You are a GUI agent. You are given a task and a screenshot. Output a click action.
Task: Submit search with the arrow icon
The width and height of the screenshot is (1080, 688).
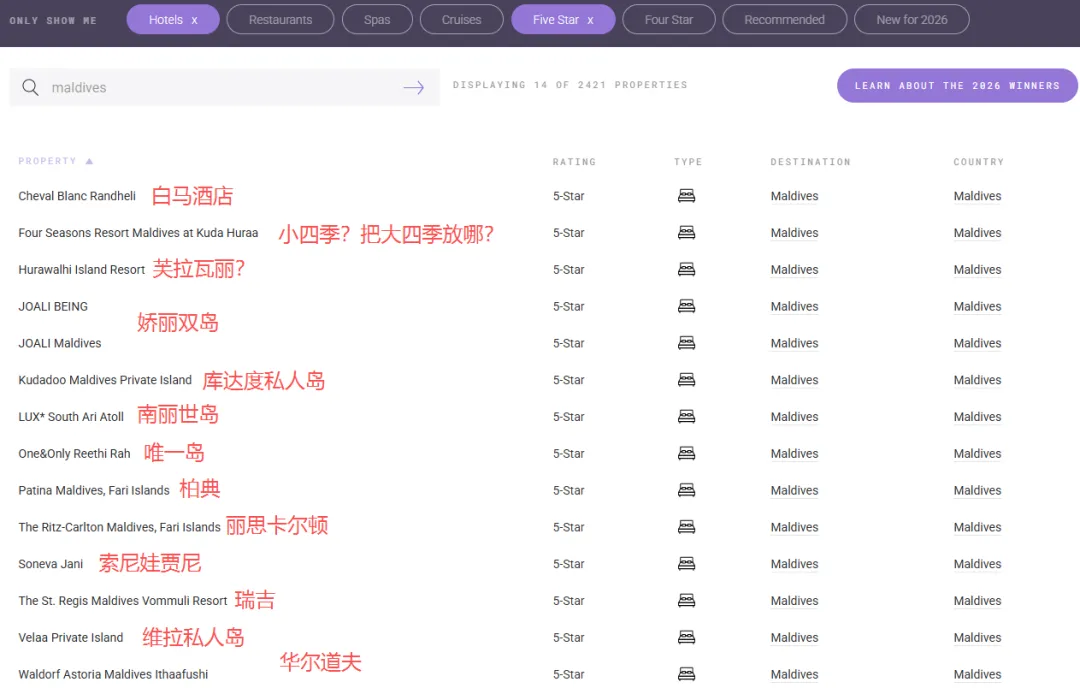pyautogui.click(x=413, y=87)
